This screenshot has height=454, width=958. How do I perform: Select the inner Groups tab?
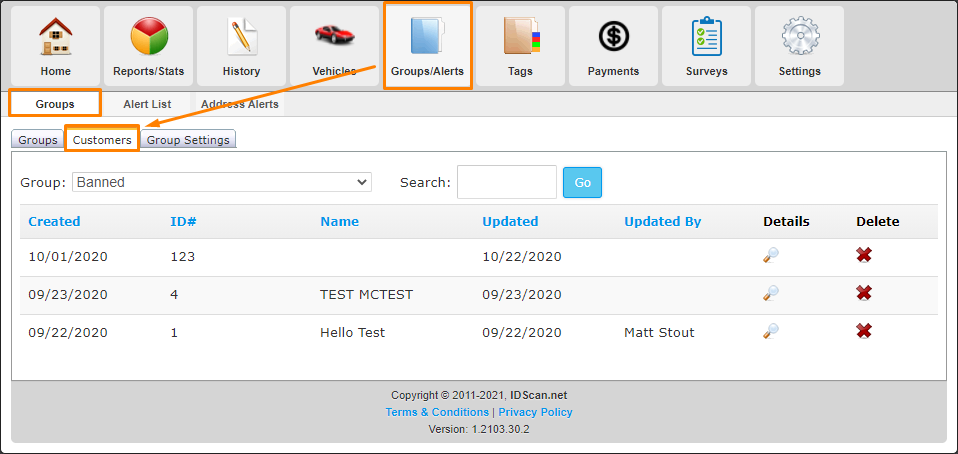point(38,140)
